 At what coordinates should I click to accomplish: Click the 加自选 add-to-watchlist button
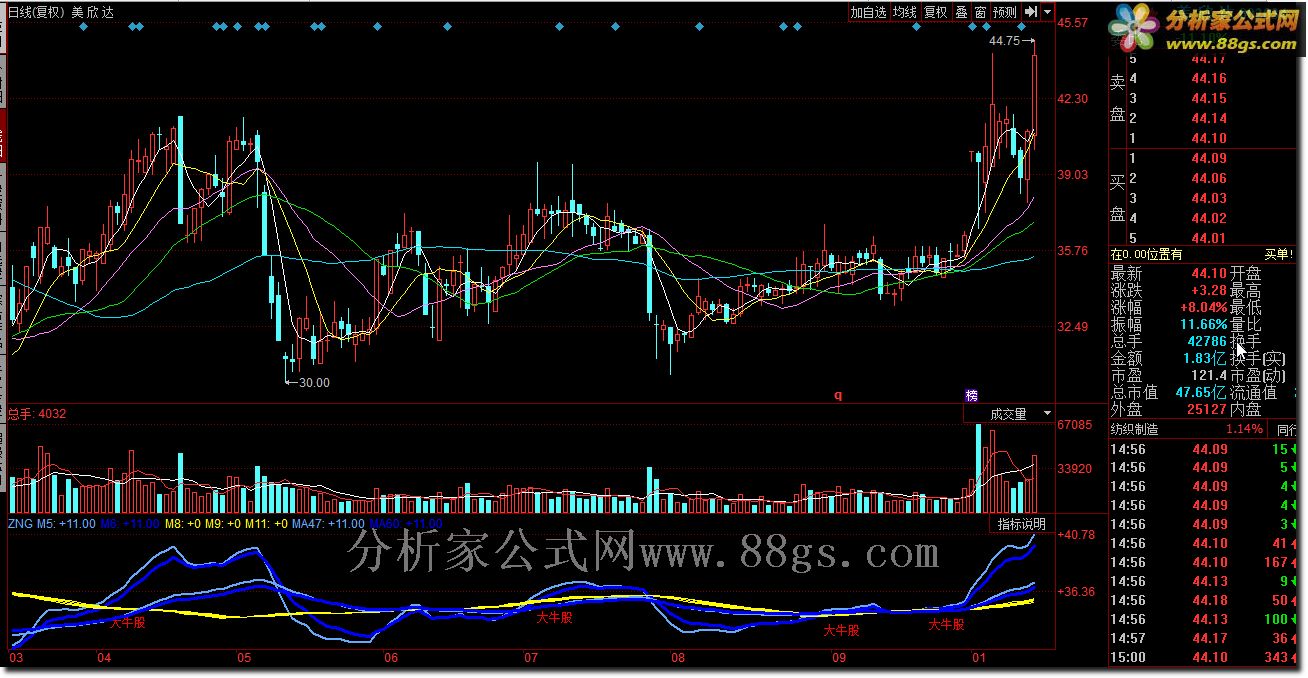pos(868,12)
